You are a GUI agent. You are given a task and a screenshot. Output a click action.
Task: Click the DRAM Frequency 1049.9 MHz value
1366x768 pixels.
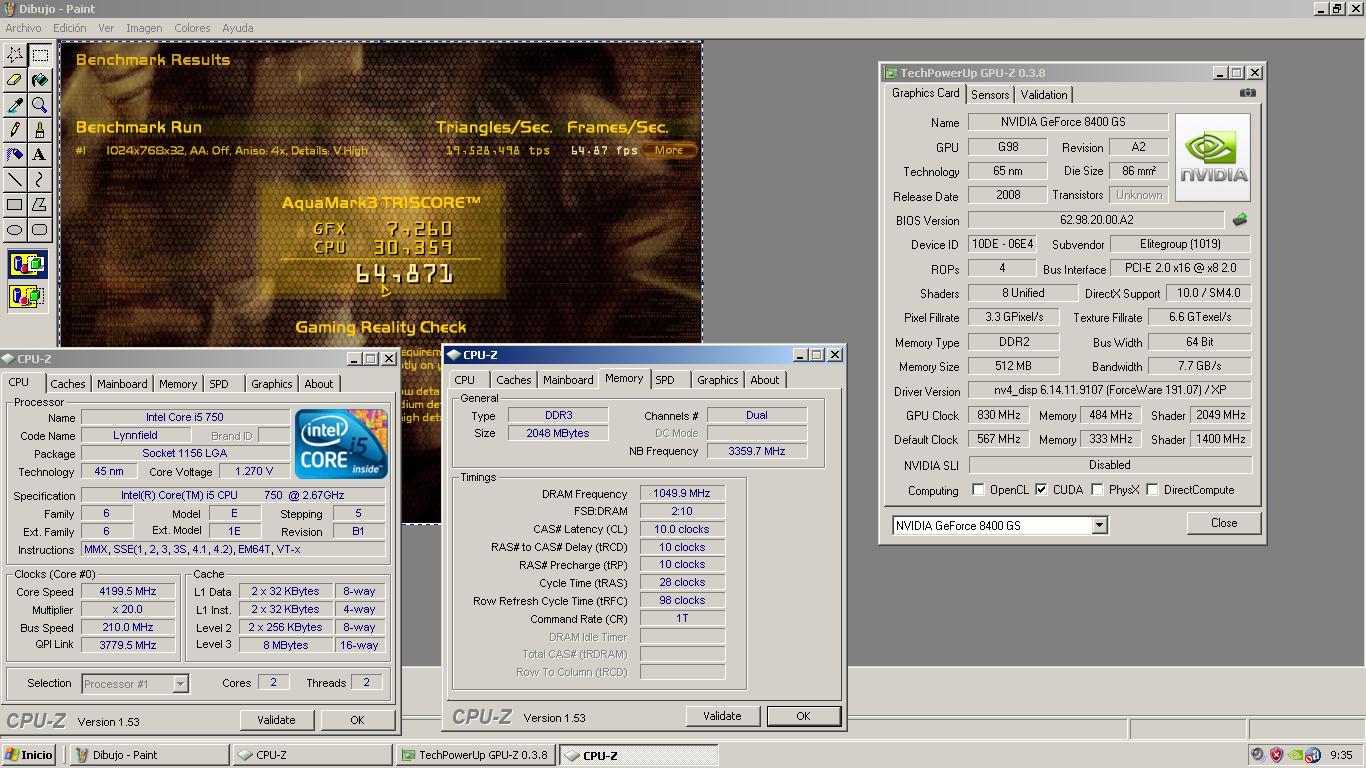[681, 494]
